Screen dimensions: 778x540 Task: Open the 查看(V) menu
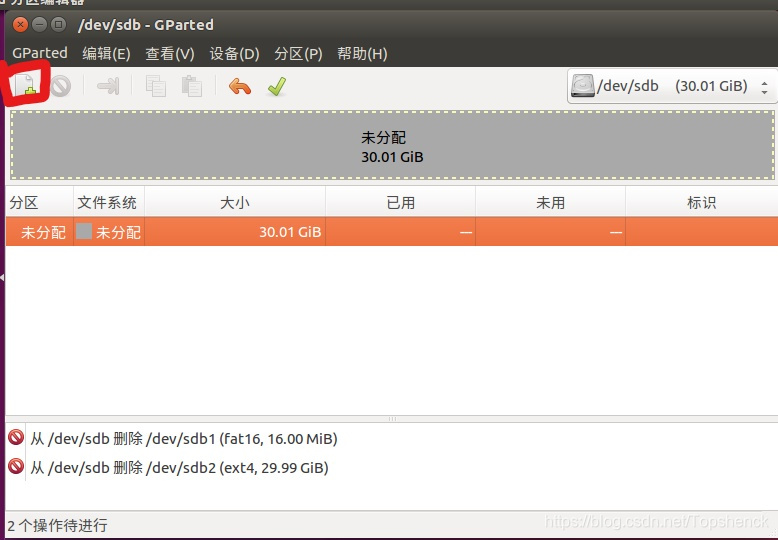pos(170,54)
